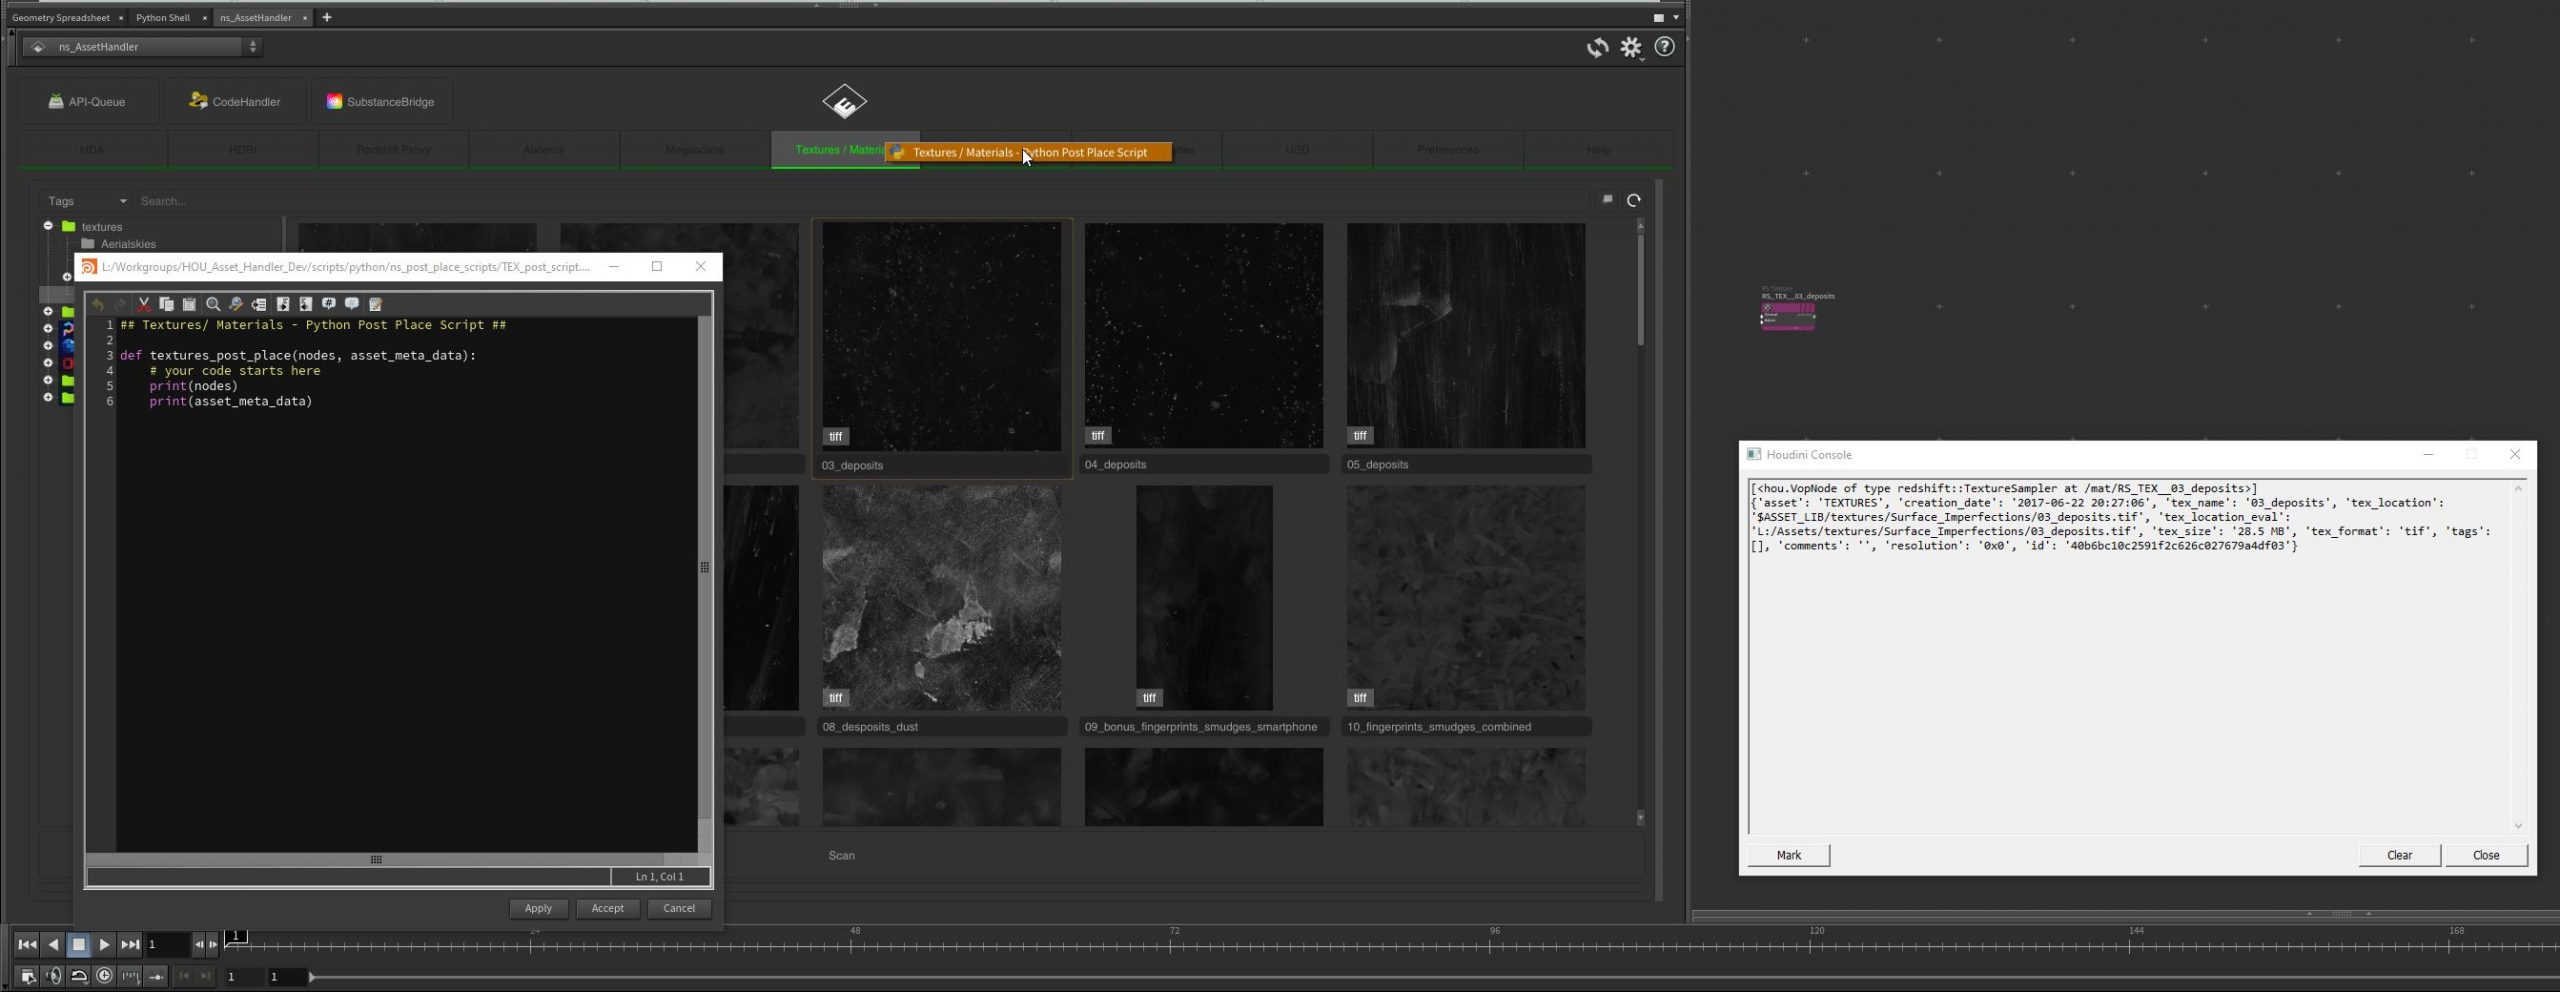Open the help question mark icon
The height and width of the screenshot is (992, 2560).
tap(1665, 47)
